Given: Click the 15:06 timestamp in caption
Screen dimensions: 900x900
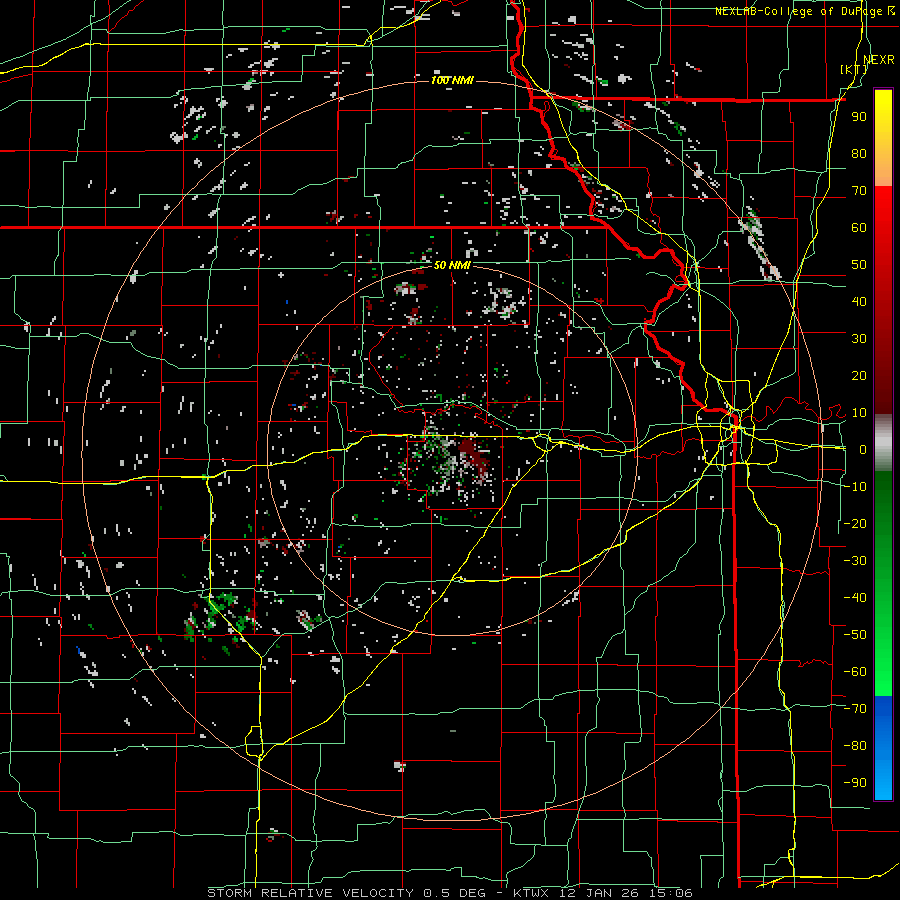Looking at the screenshot, I should click(x=670, y=893).
